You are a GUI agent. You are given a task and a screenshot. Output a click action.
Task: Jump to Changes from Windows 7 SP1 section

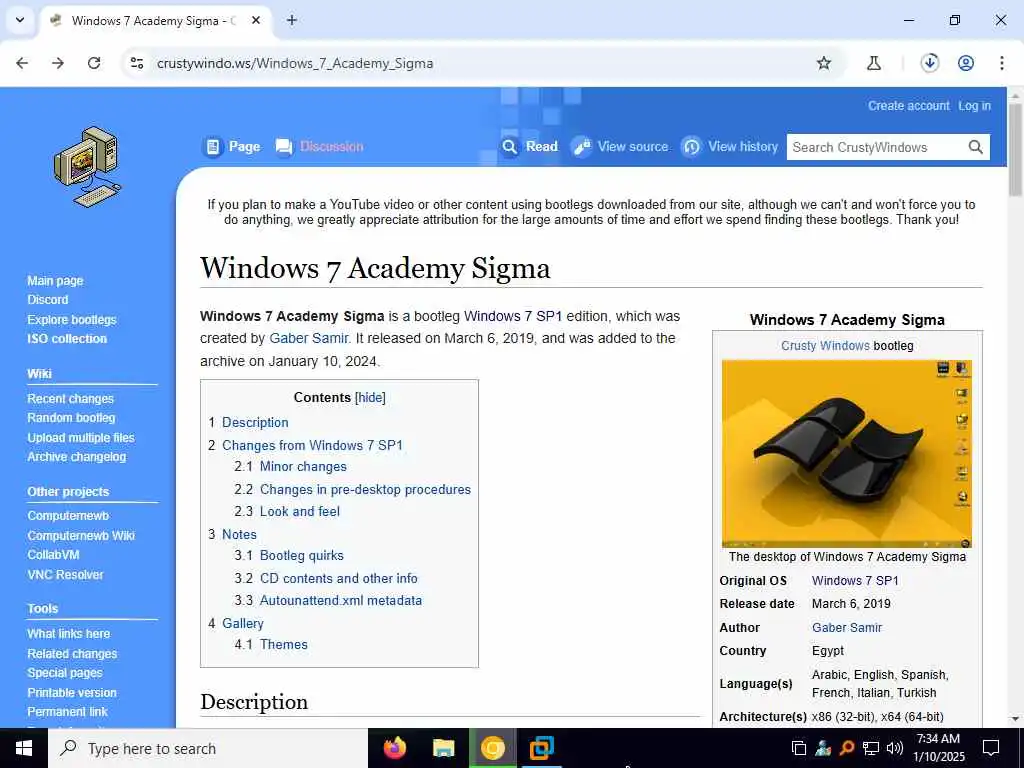(x=306, y=445)
